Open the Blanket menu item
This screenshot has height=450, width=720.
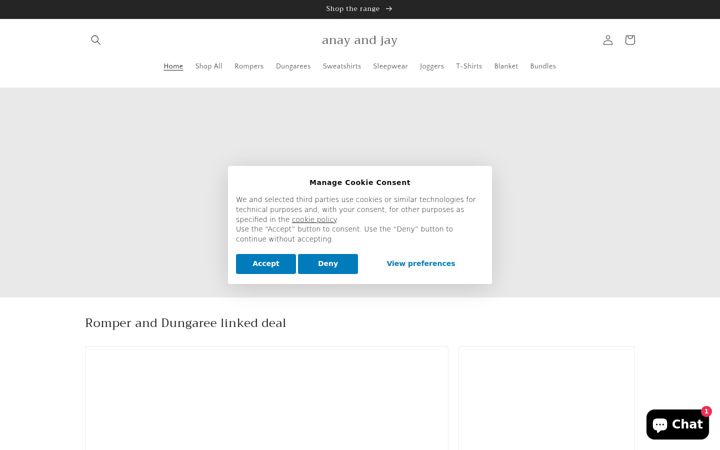506,66
